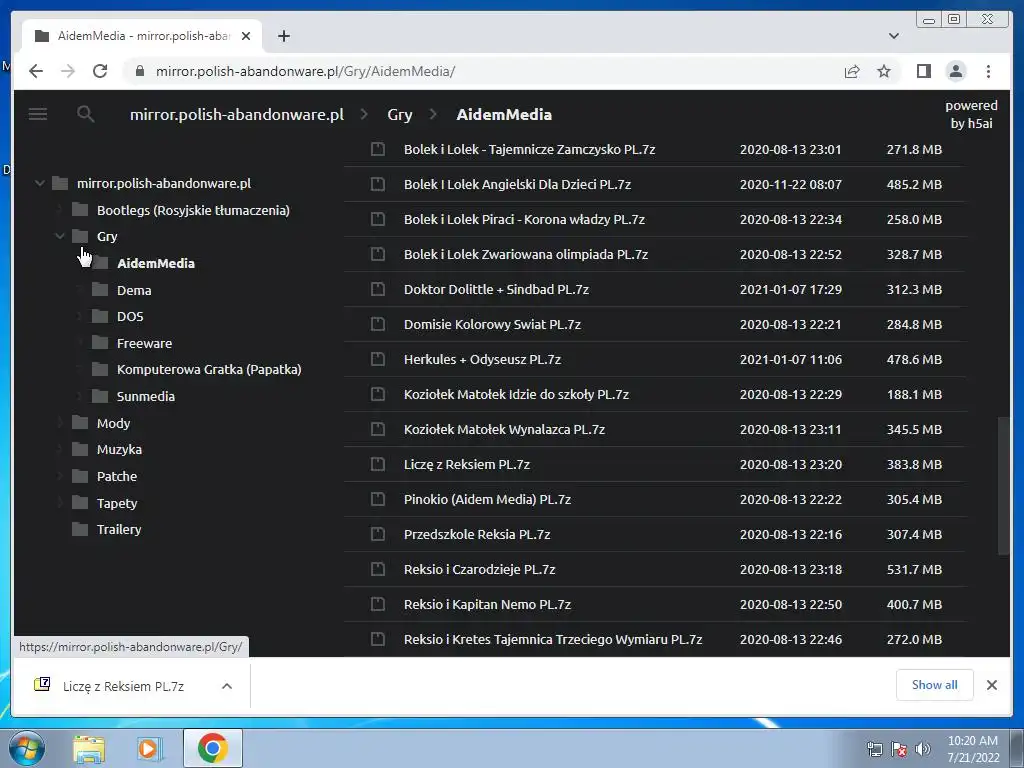Expand the DOS tree folder arrow
The height and width of the screenshot is (768, 1024).
coord(80,316)
